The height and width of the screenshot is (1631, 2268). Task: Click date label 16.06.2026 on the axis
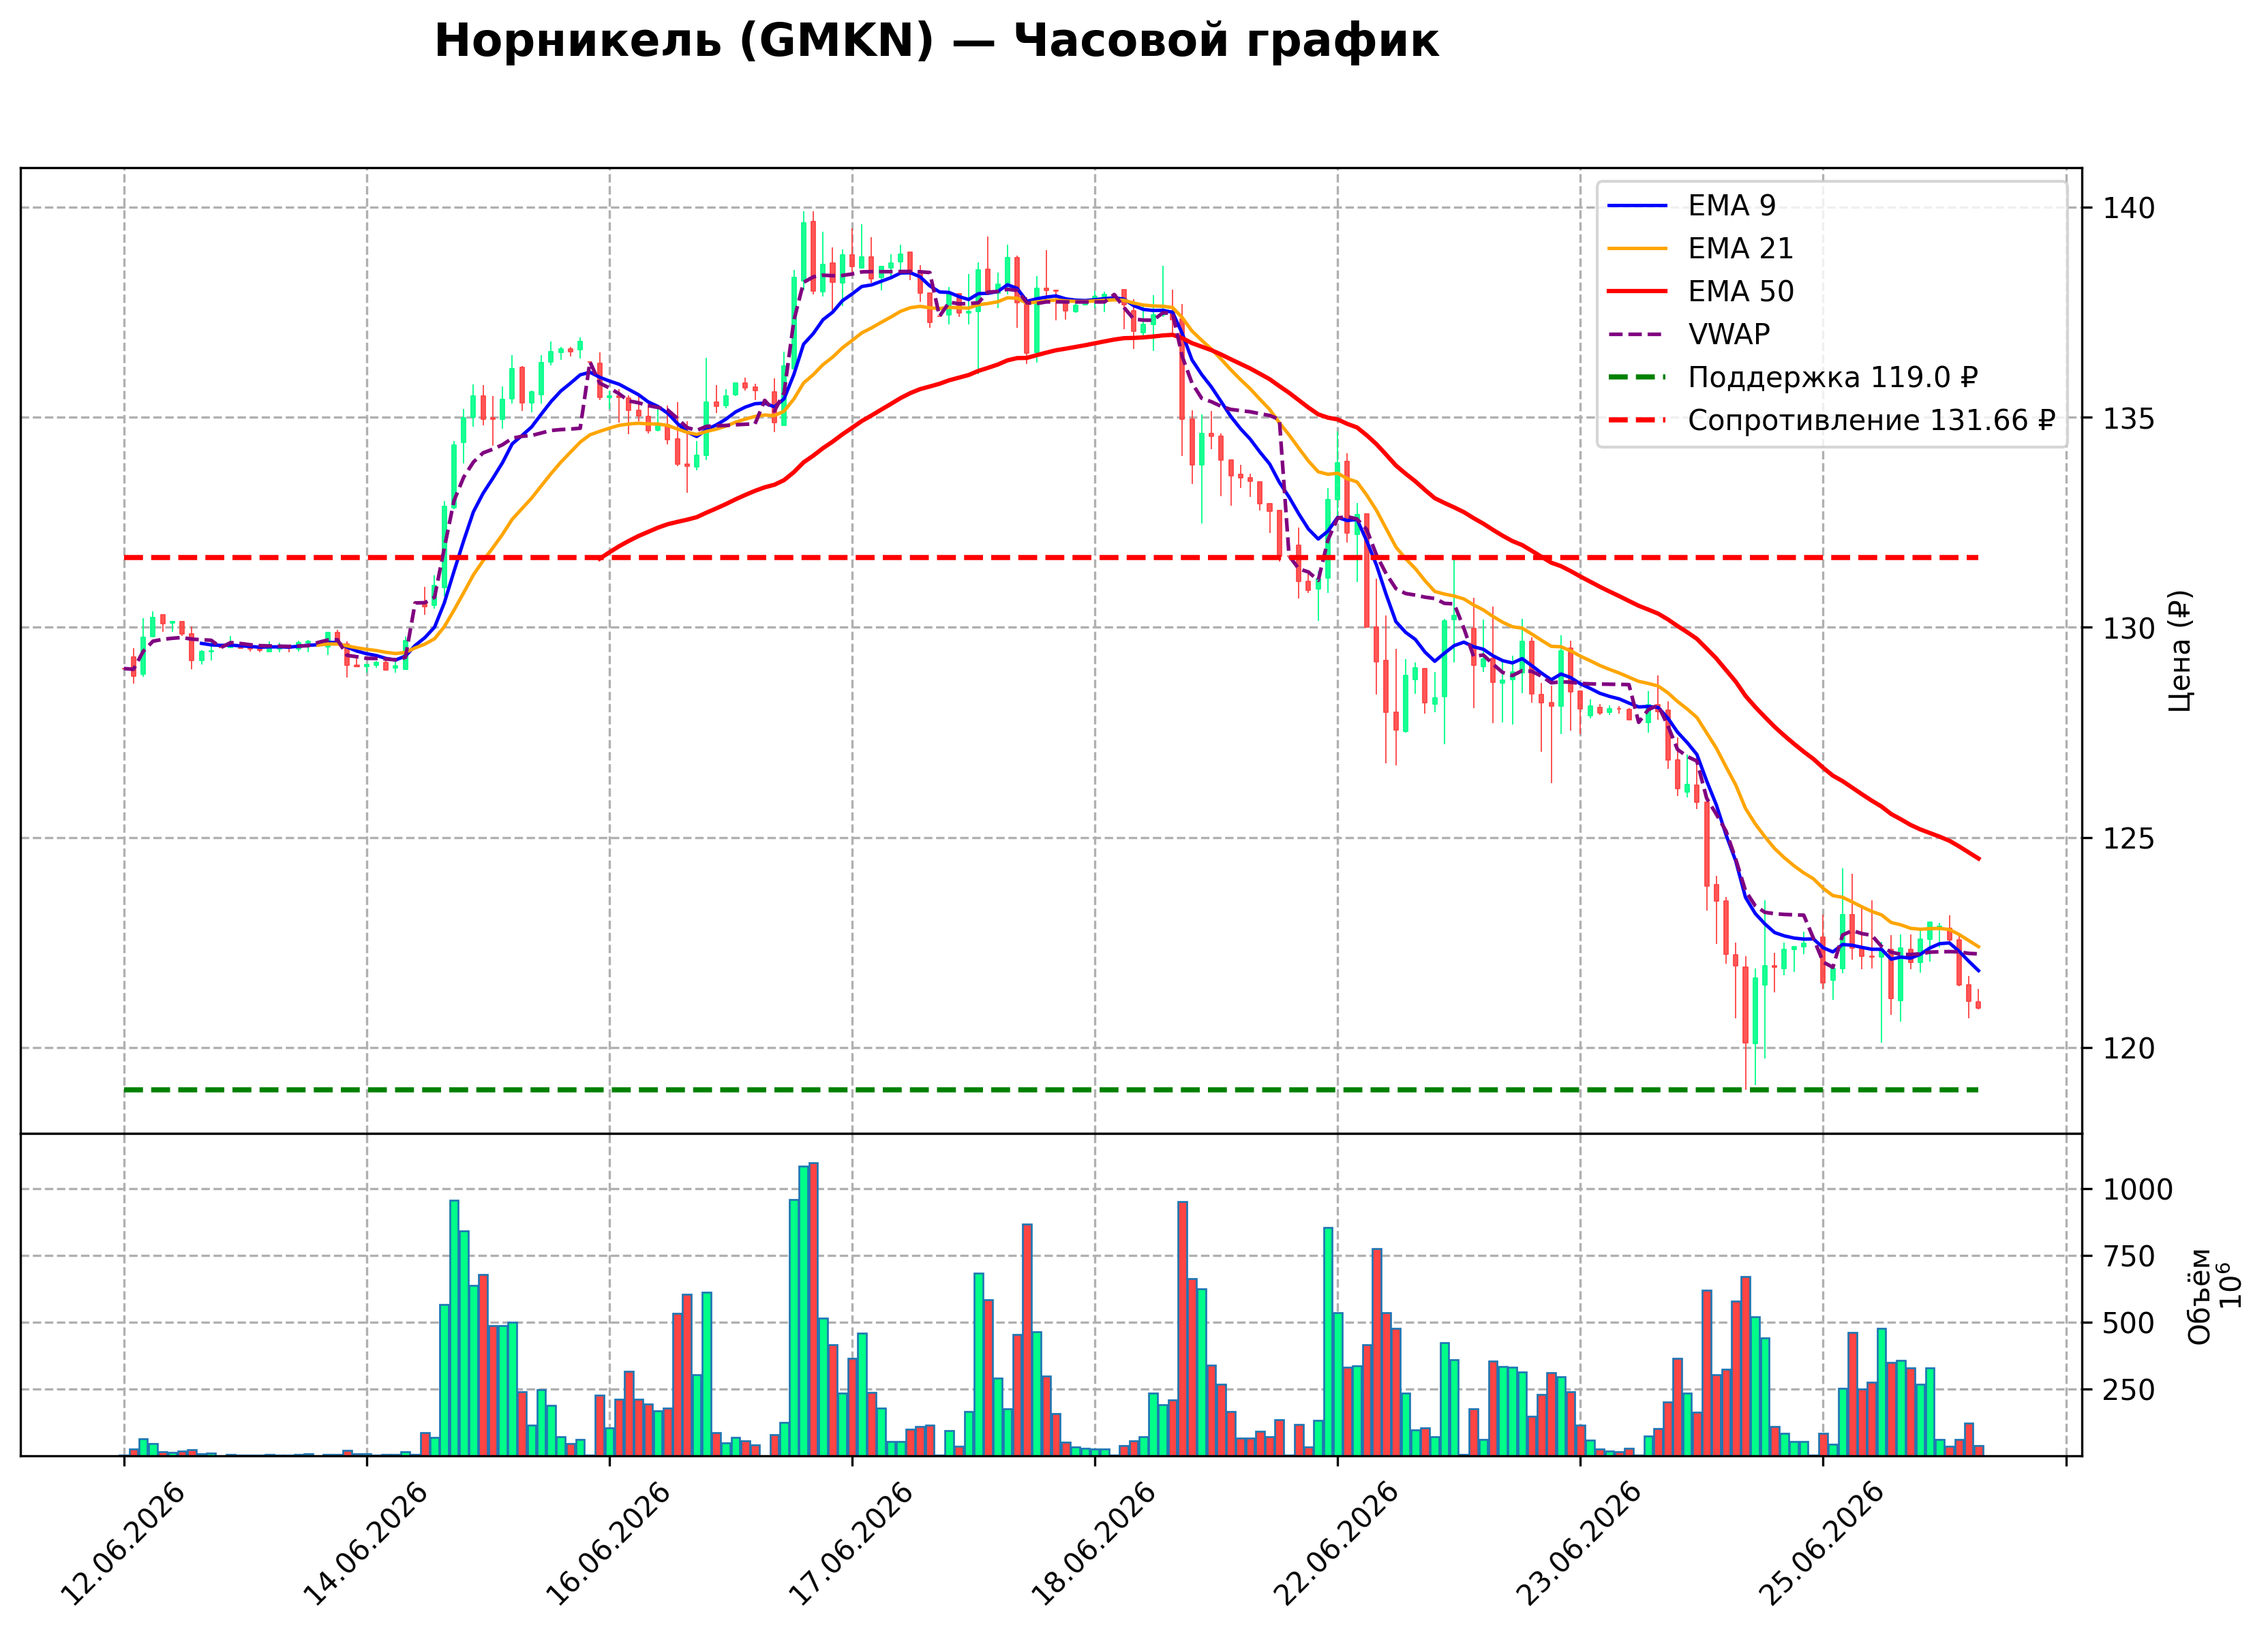pyautogui.click(x=607, y=1544)
